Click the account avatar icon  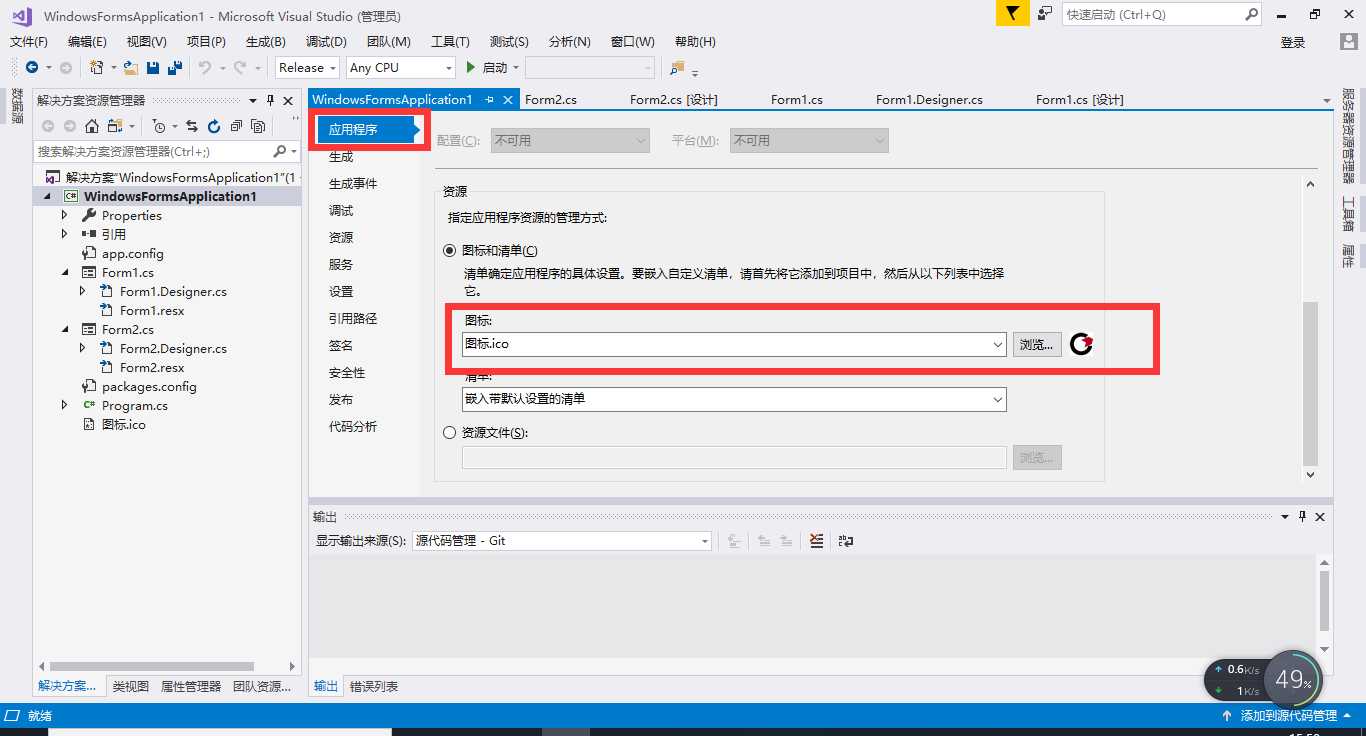pos(1348,41)
